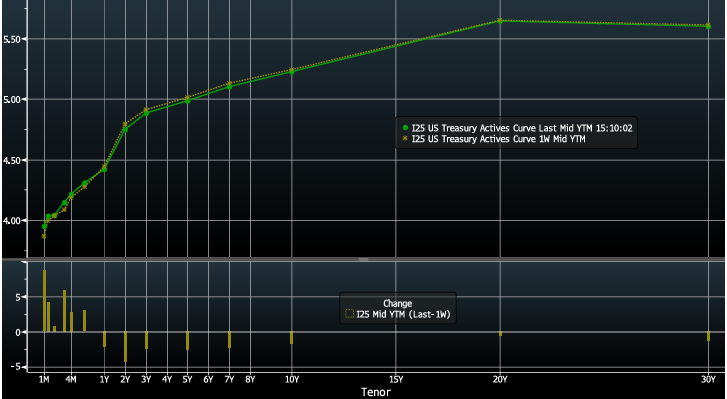Click the 5Y tenor axis label
The image size is (727, 399).
tap(187, 380)
